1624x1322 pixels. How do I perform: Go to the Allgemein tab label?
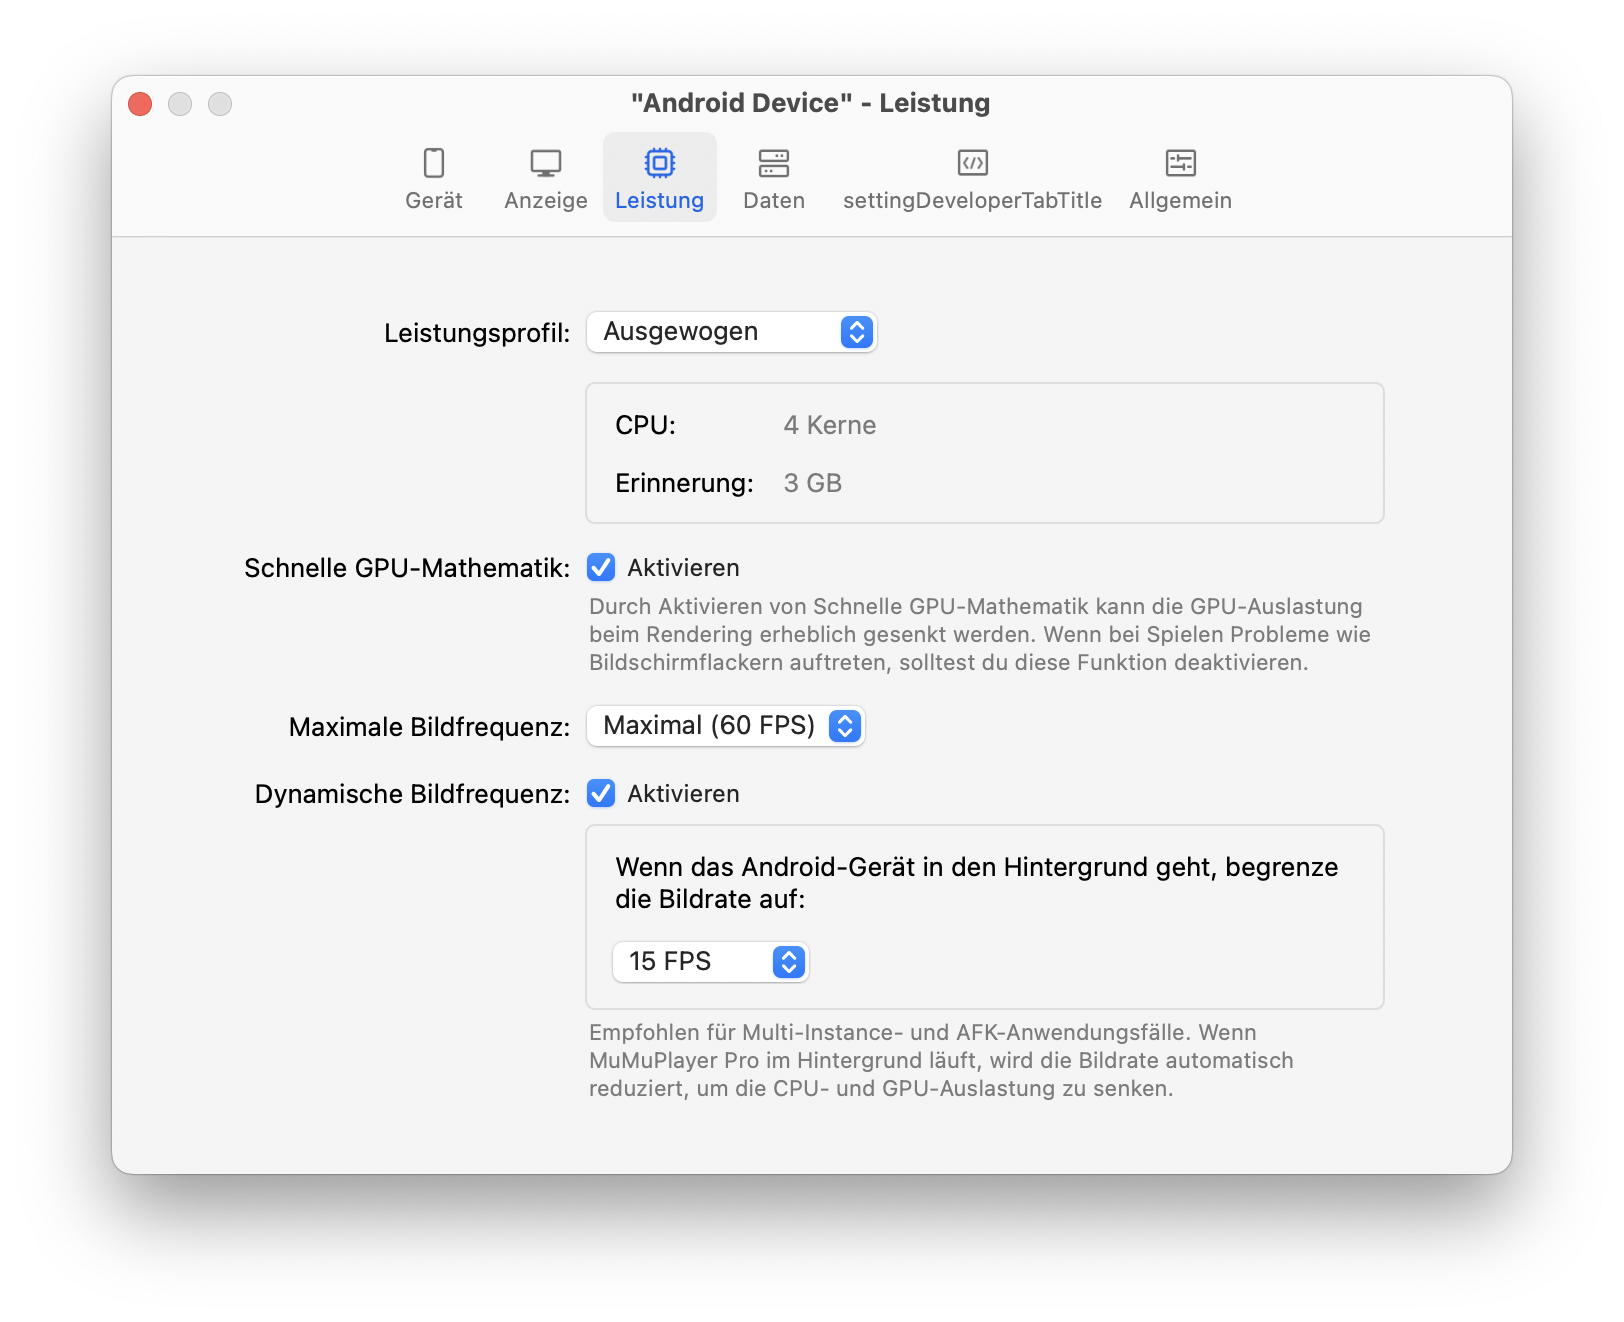point(1180,201)
